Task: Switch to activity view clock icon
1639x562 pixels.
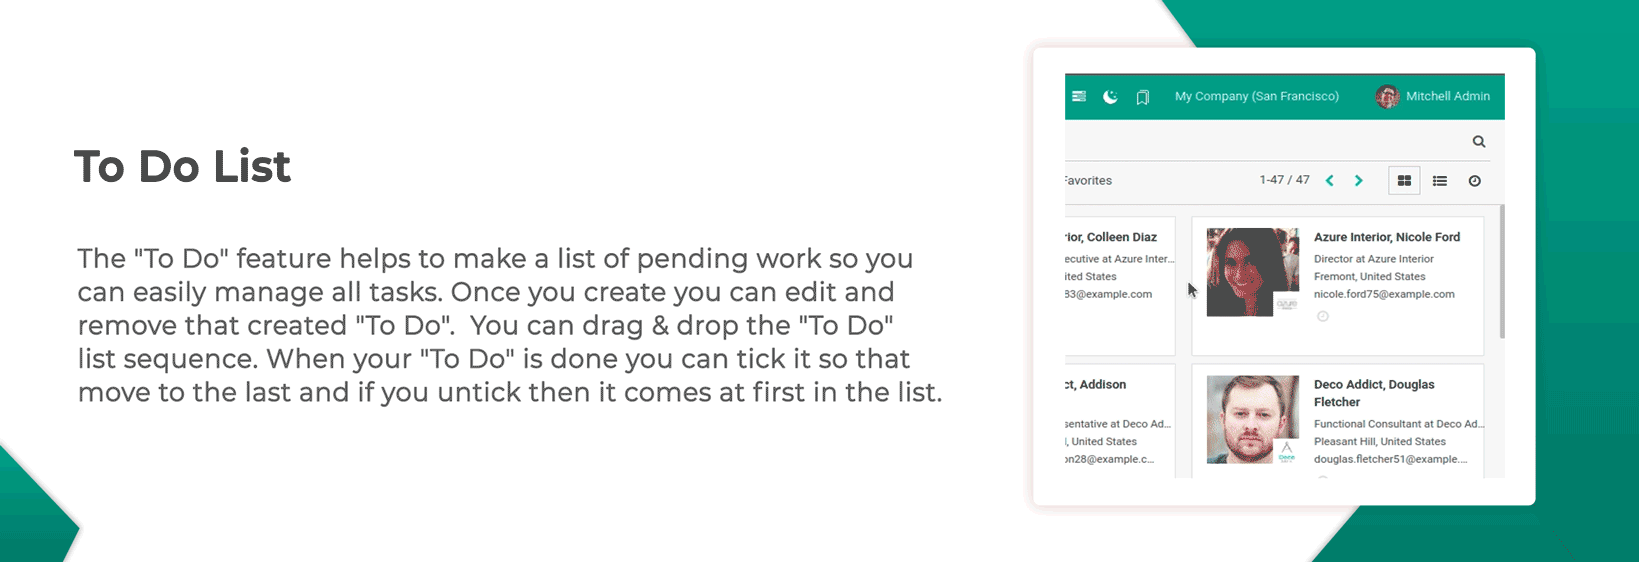Action: click(1474, 181)
